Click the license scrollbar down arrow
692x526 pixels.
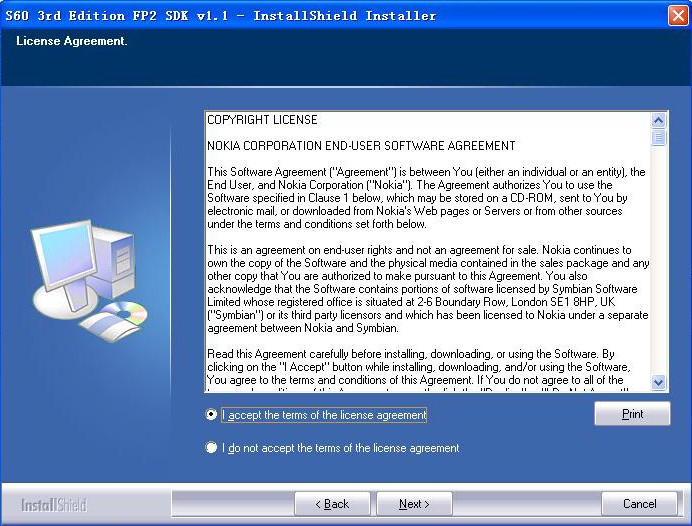click(658, 383)
